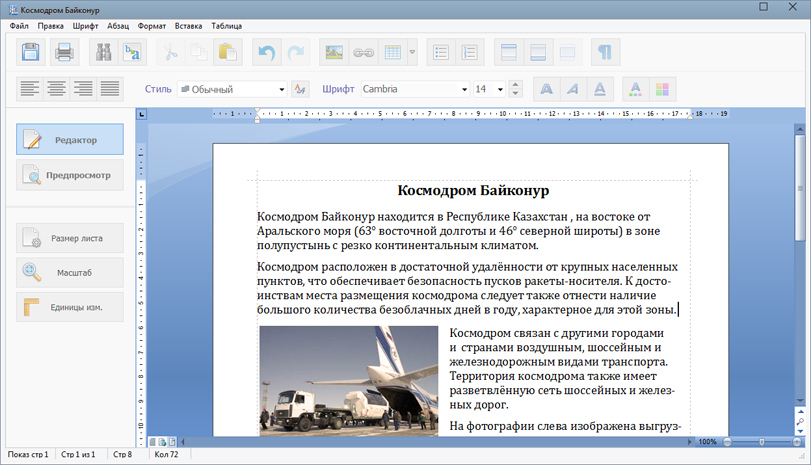811x465 pixels.
Task: Open the page footer editing icon
Action: [x=538, y=52]
